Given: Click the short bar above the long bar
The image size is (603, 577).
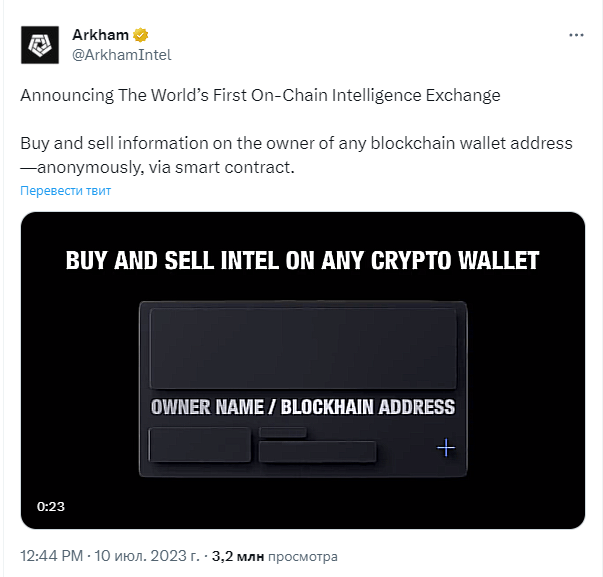Looking at the screenshot, I should point(283,432).
